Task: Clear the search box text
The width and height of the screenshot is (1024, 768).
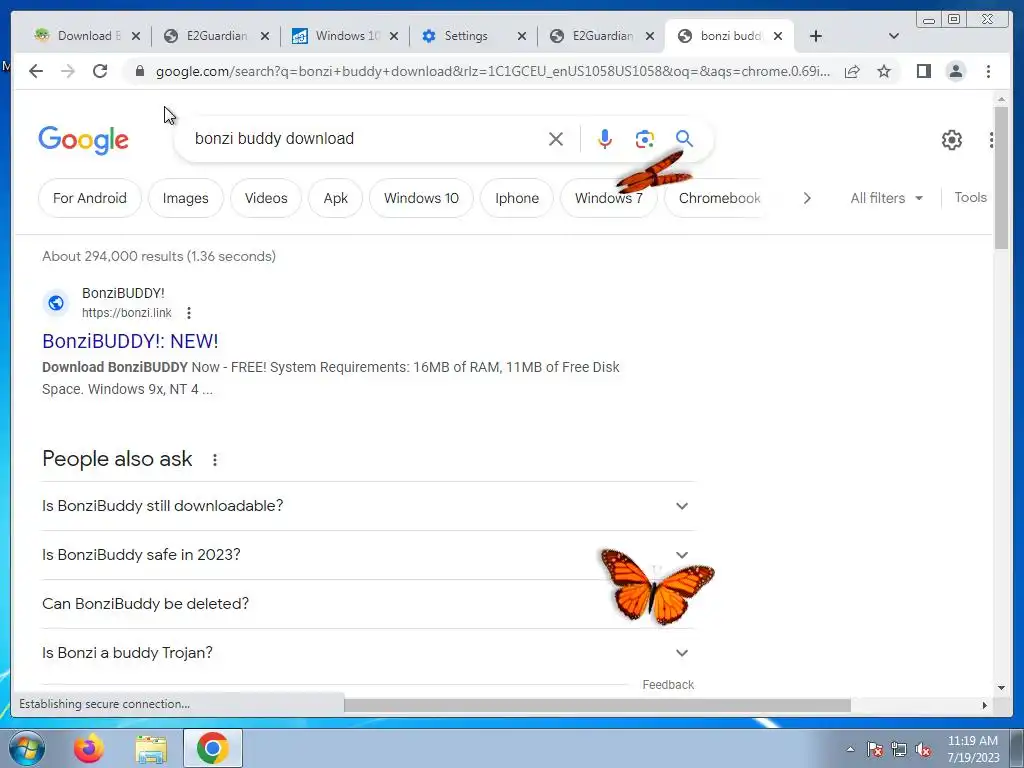Action: click(x=556, y=138)
